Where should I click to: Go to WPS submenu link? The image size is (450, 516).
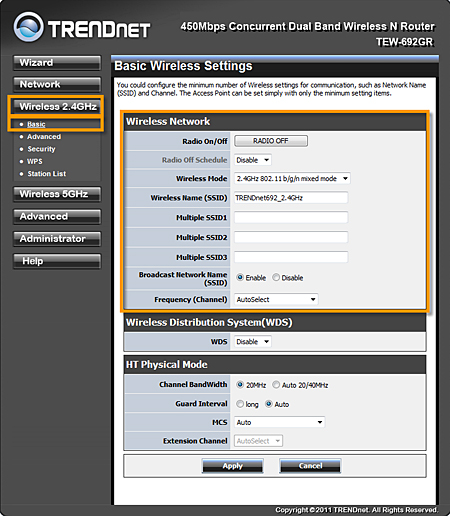pos(35,161)
